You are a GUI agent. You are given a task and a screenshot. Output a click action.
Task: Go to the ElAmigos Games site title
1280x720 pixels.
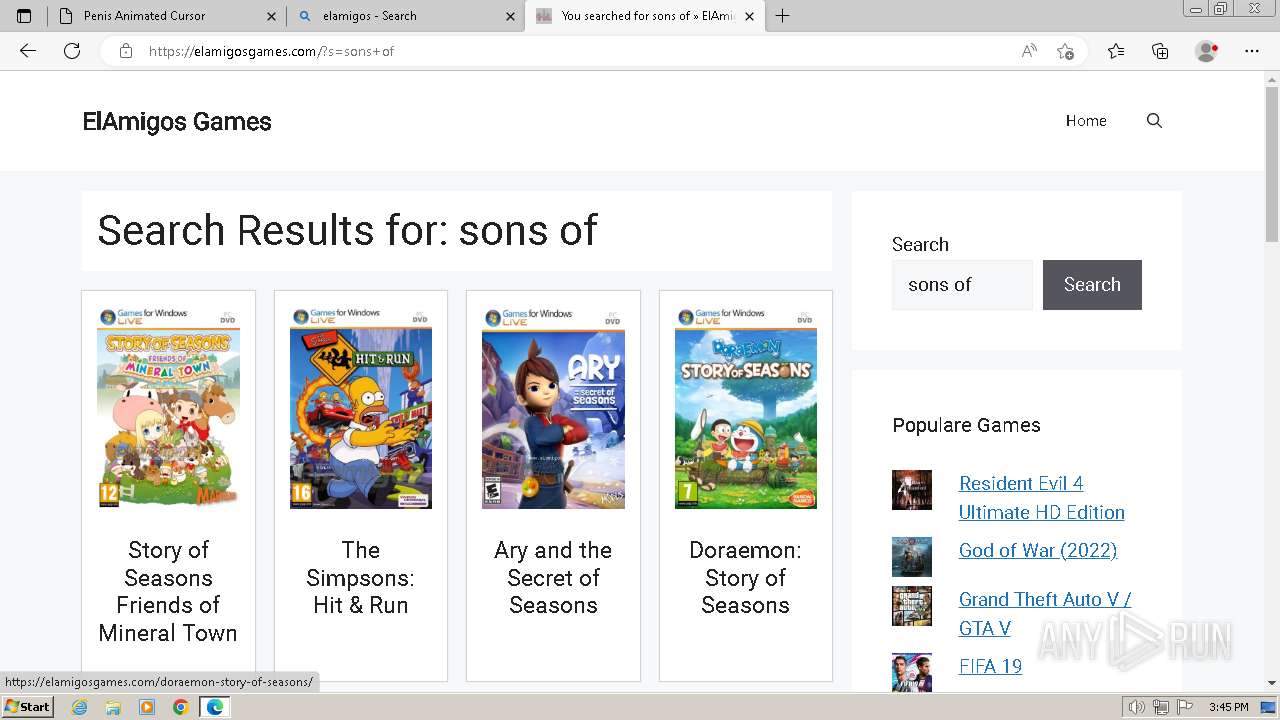tap(177, 122)
